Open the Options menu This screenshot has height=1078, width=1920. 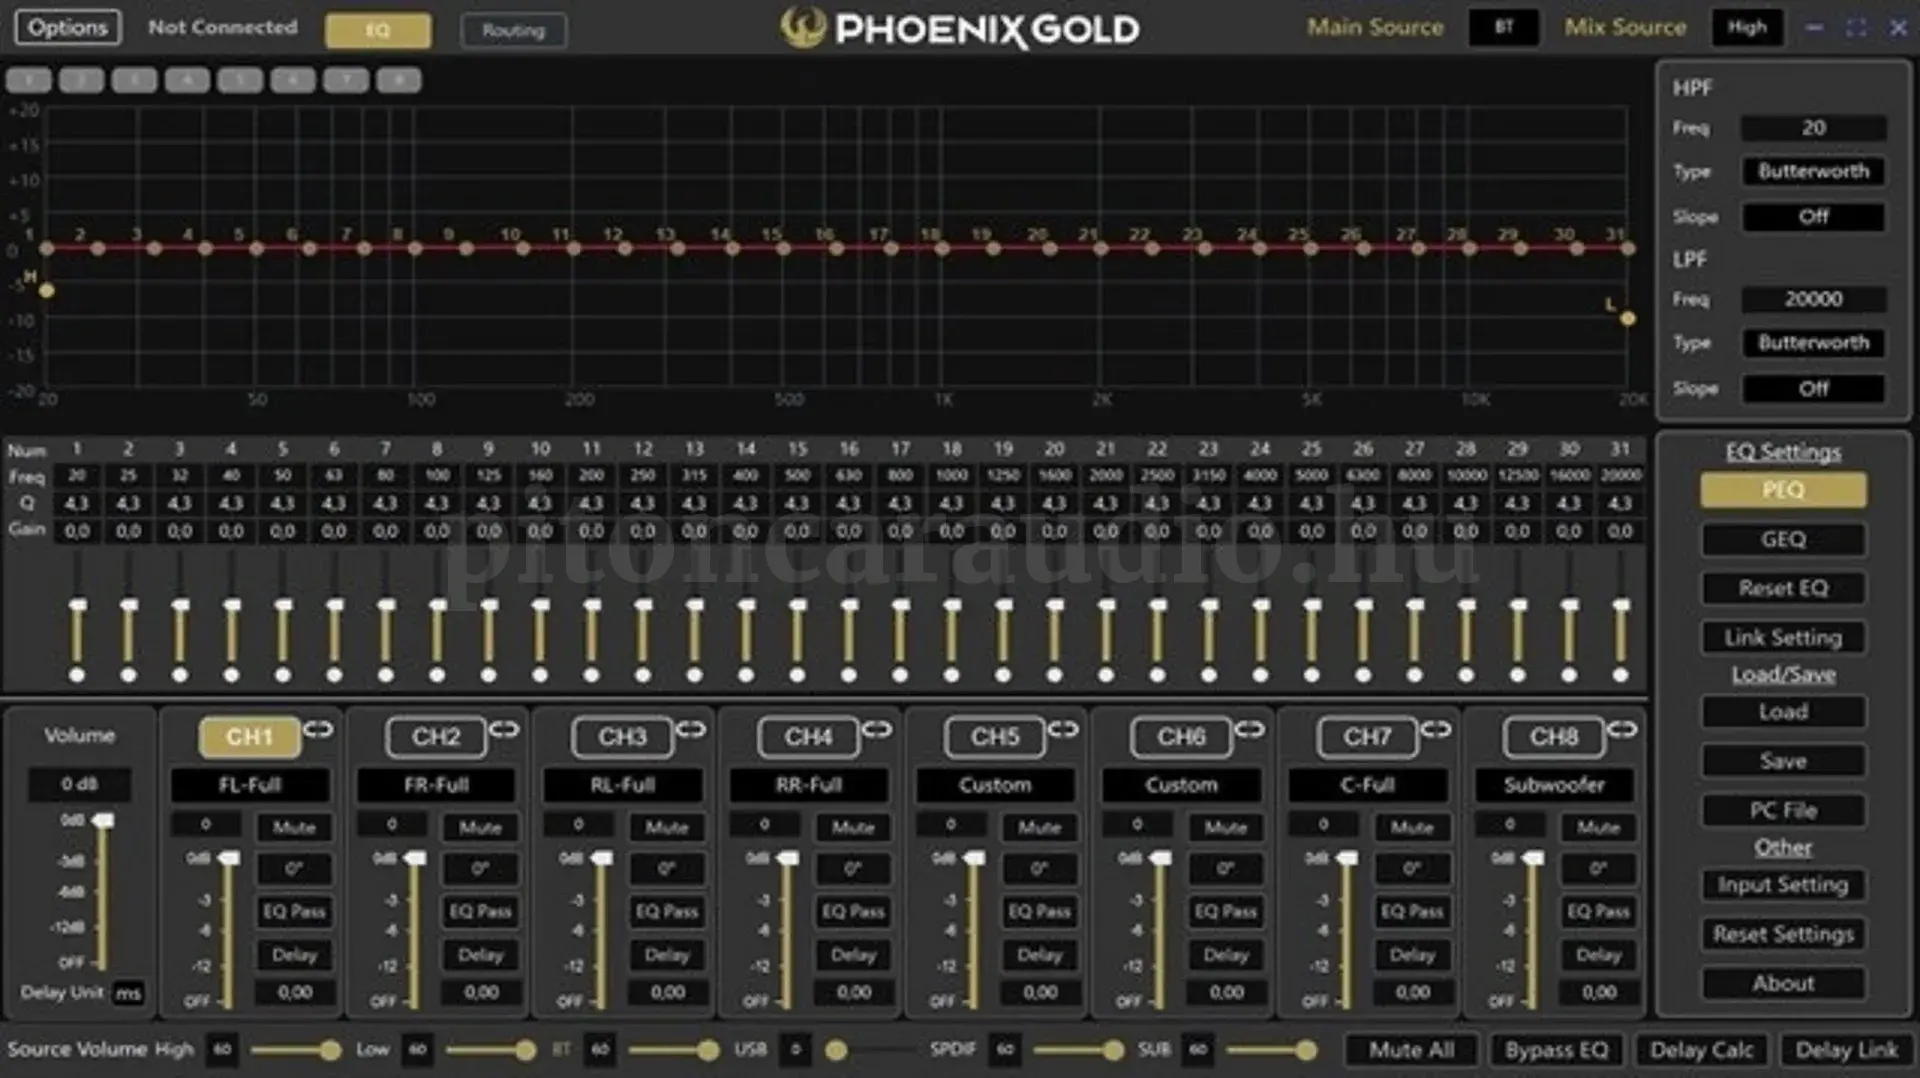point(68,27)
